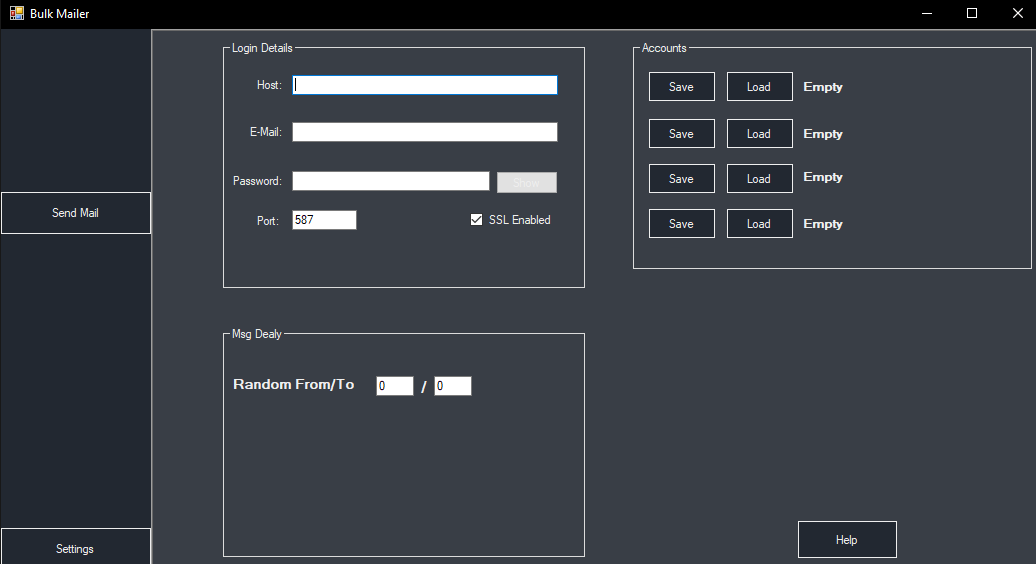Click the Bulk Mailer app icon in title bar
This screenshot has height=564, width=1036.
(x=17, y=13)
